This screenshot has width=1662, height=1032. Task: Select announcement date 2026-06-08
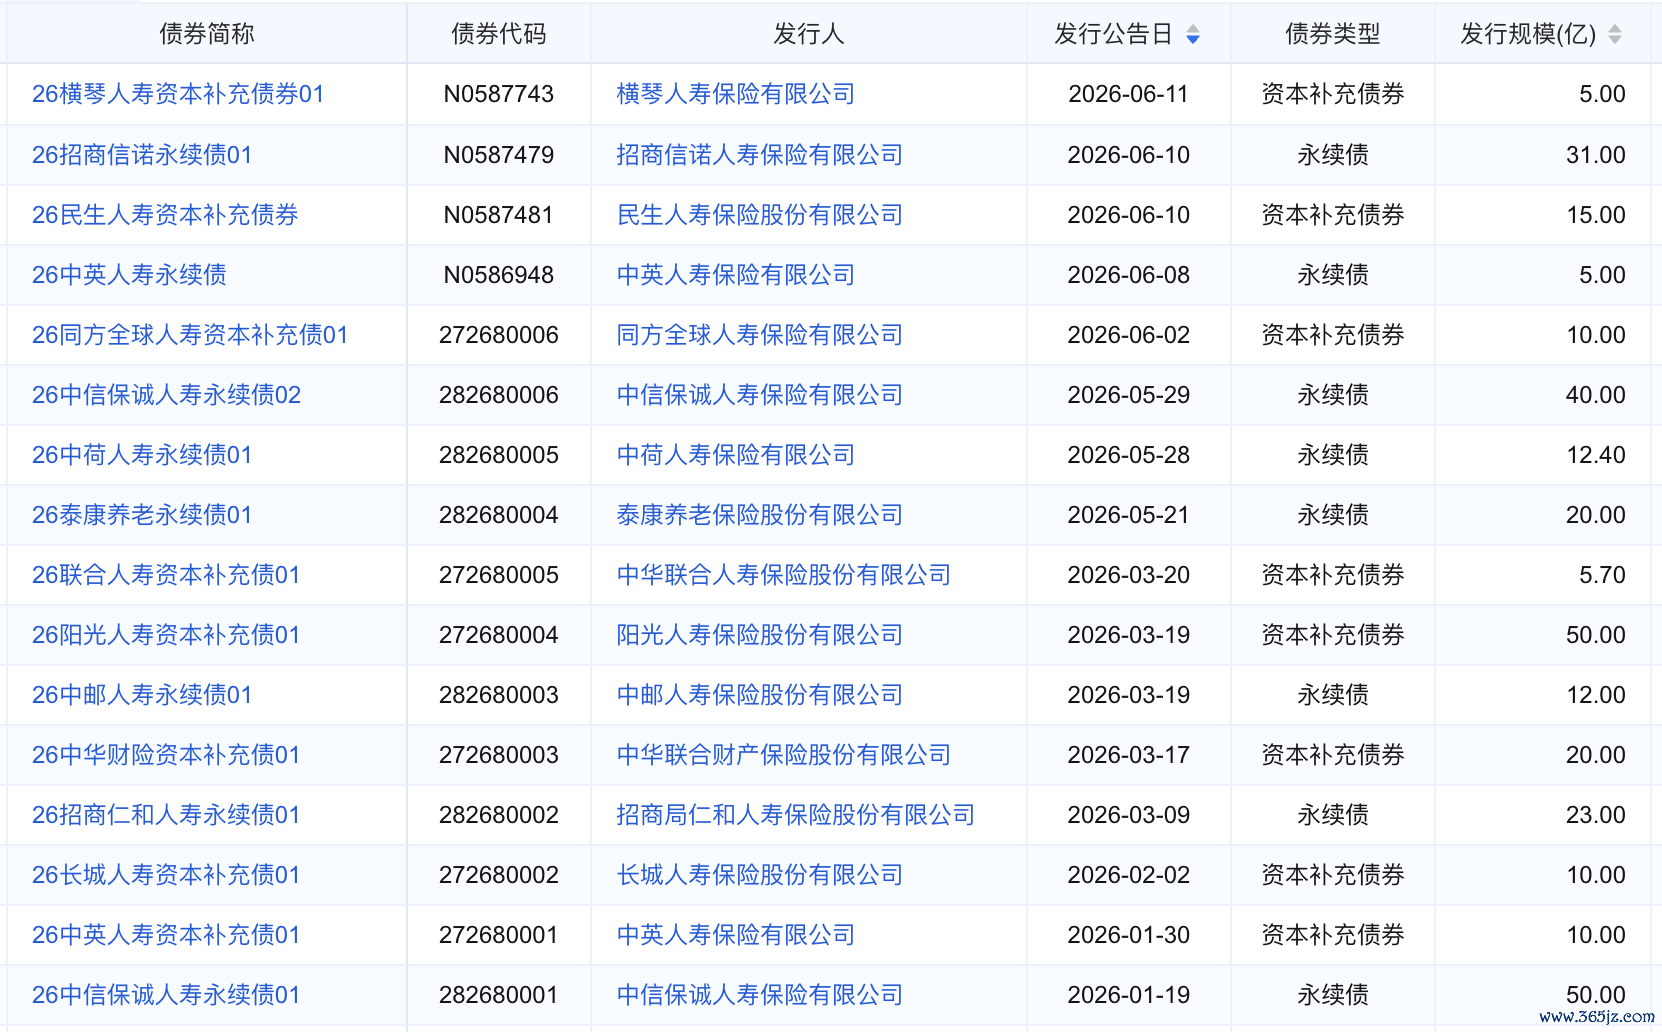(x=1129, y=275)
